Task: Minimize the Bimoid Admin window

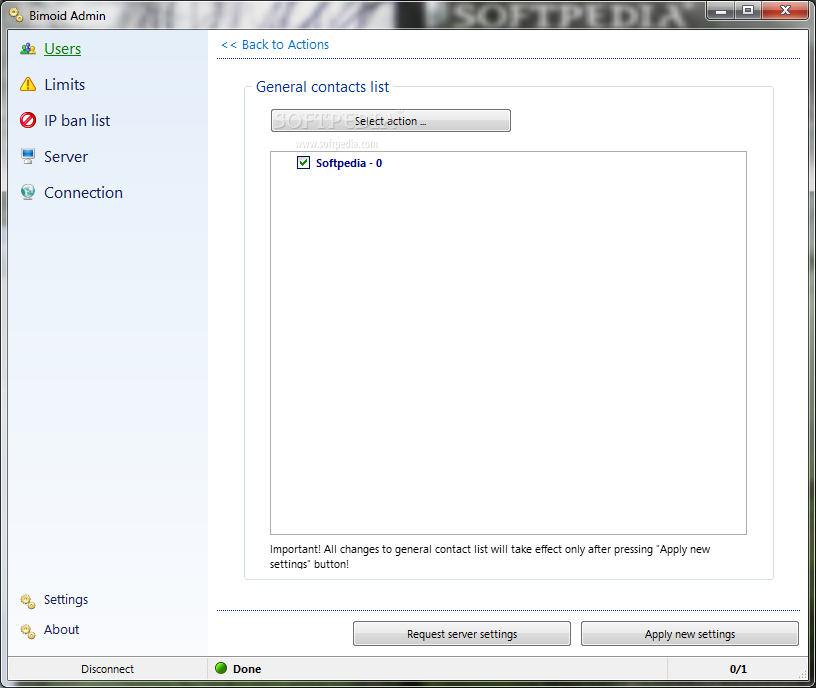Action: tap(721, 10)
